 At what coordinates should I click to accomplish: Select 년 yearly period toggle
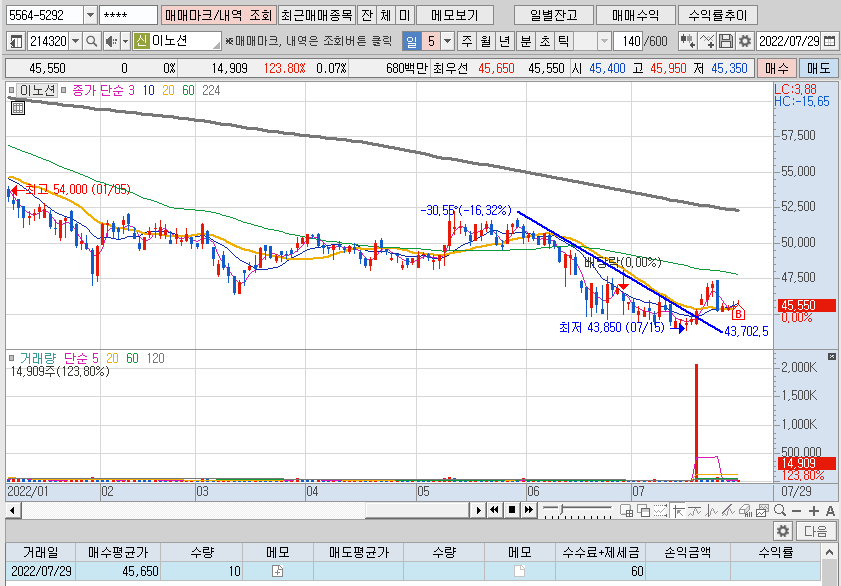click(505, 41)
